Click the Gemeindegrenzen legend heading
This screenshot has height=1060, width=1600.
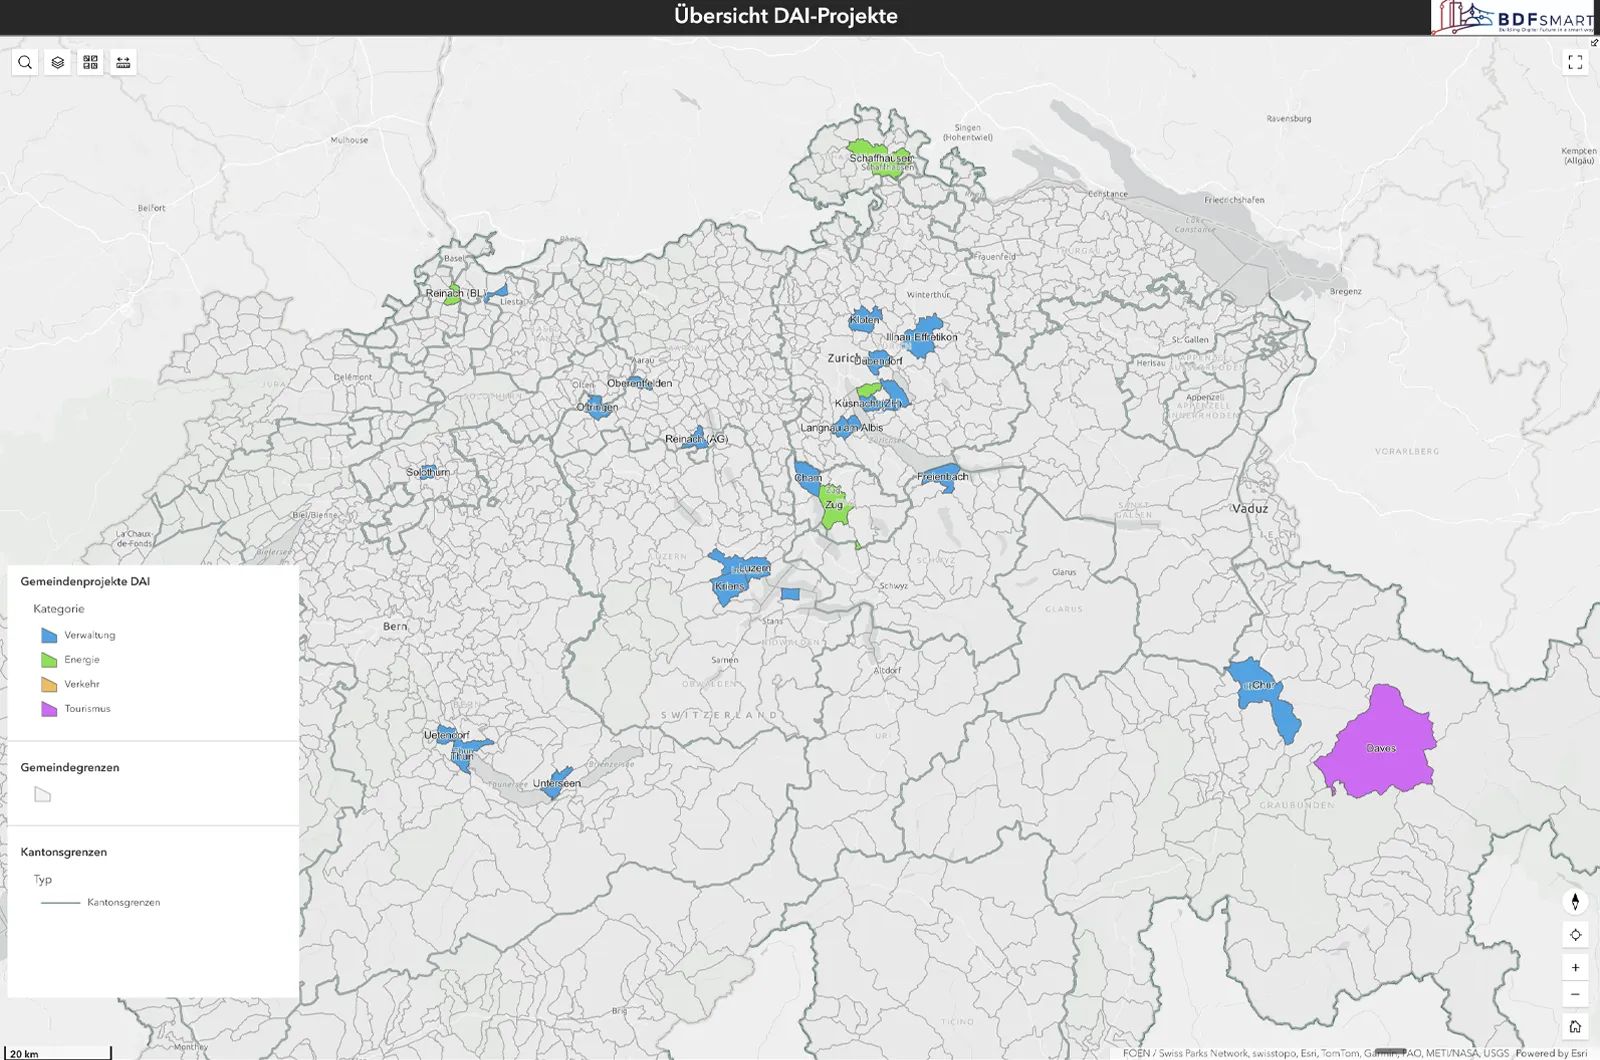70,767
